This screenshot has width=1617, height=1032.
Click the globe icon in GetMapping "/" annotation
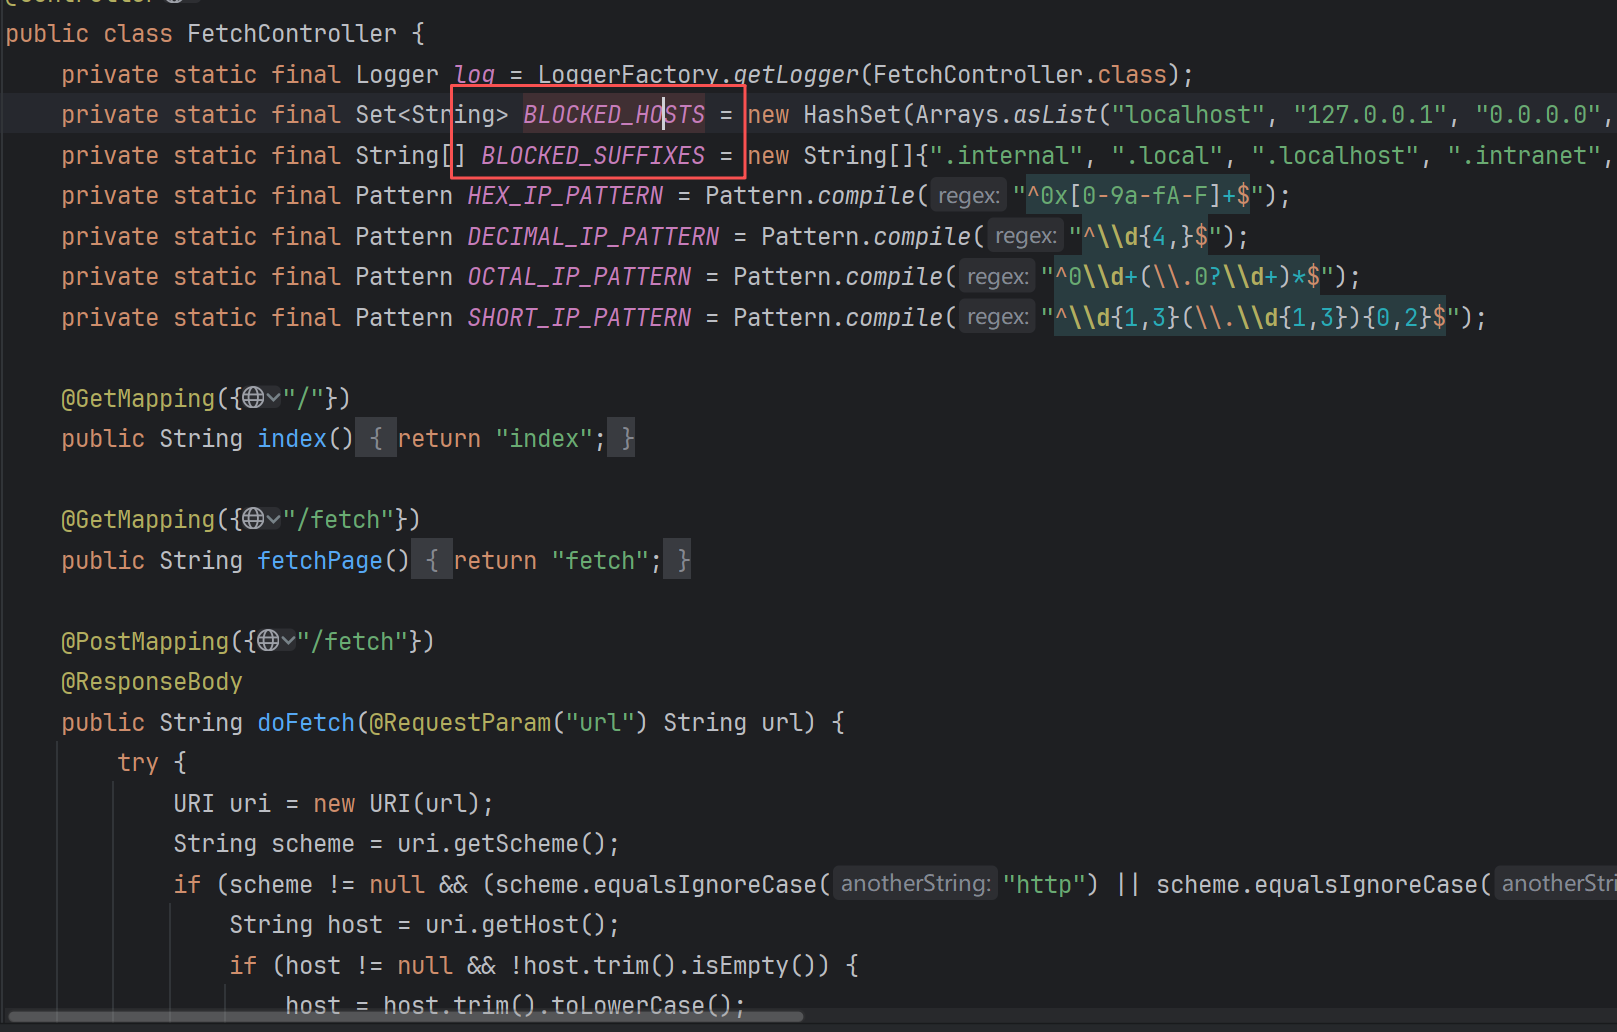coord(253,398)
